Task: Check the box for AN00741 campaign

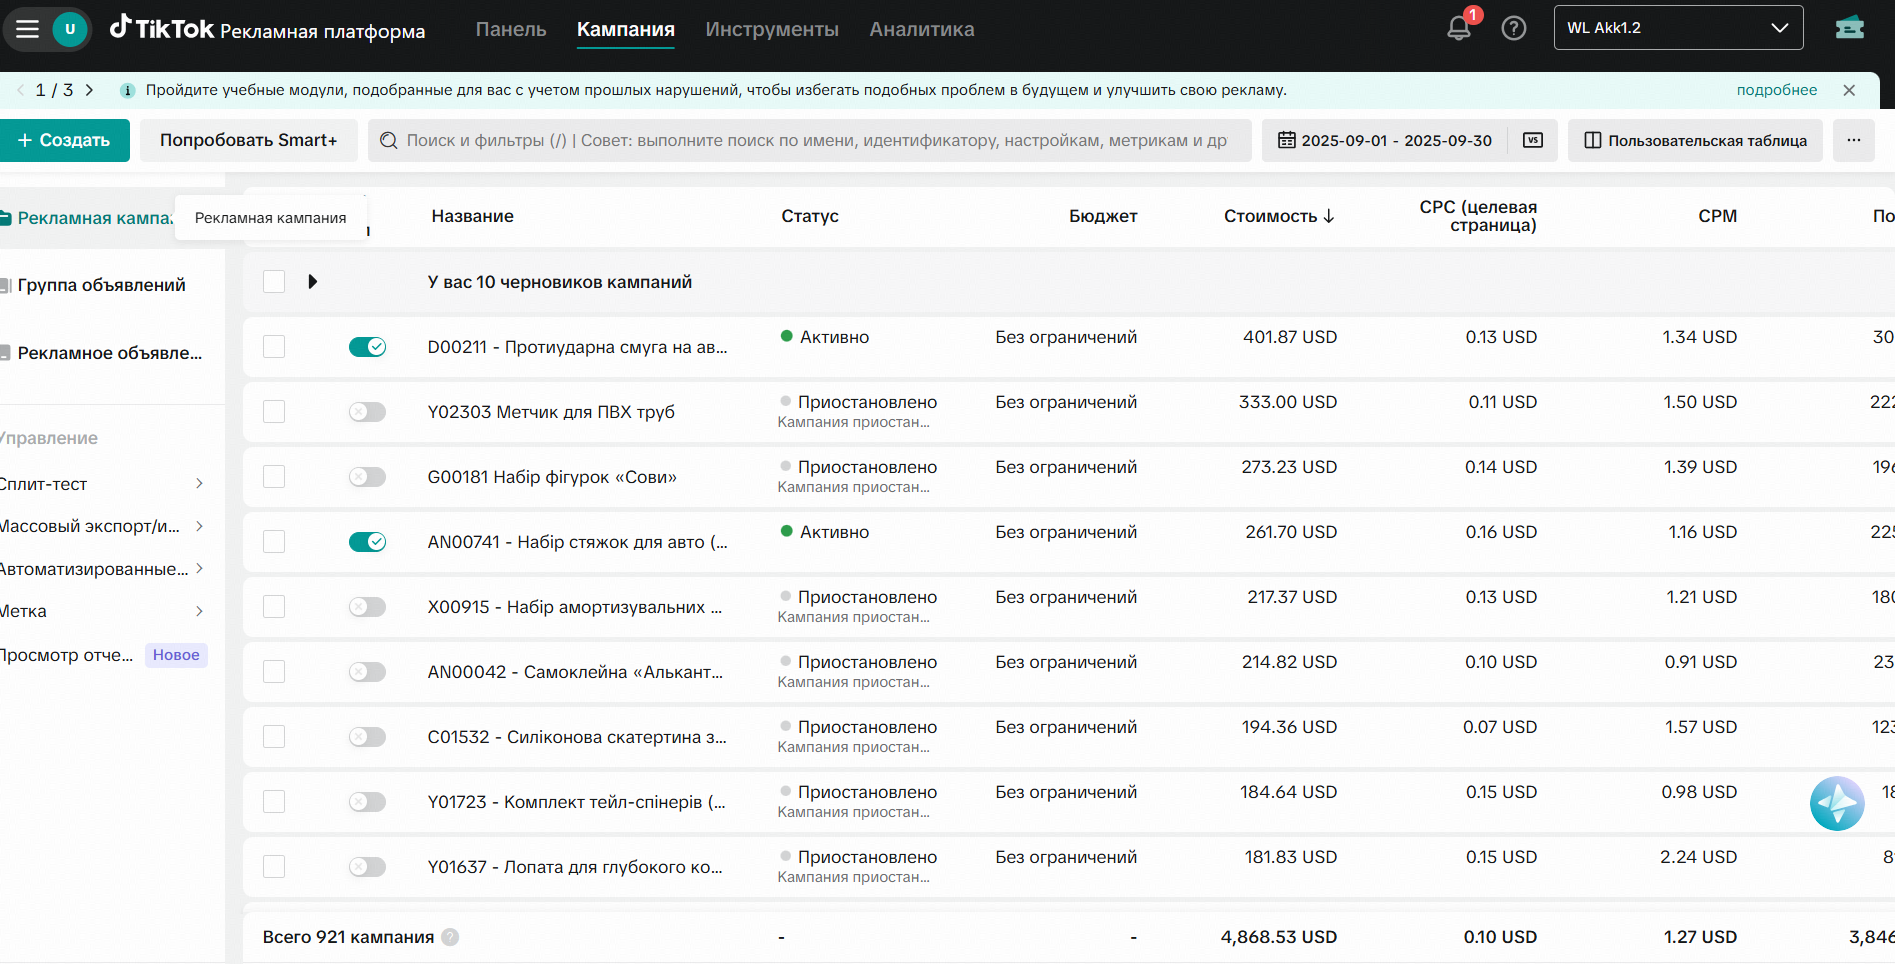Action: [x=274, y=542]
